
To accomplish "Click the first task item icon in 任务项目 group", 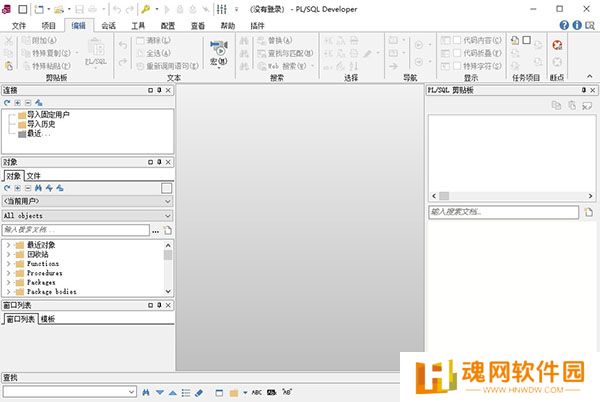I will 515,40.
